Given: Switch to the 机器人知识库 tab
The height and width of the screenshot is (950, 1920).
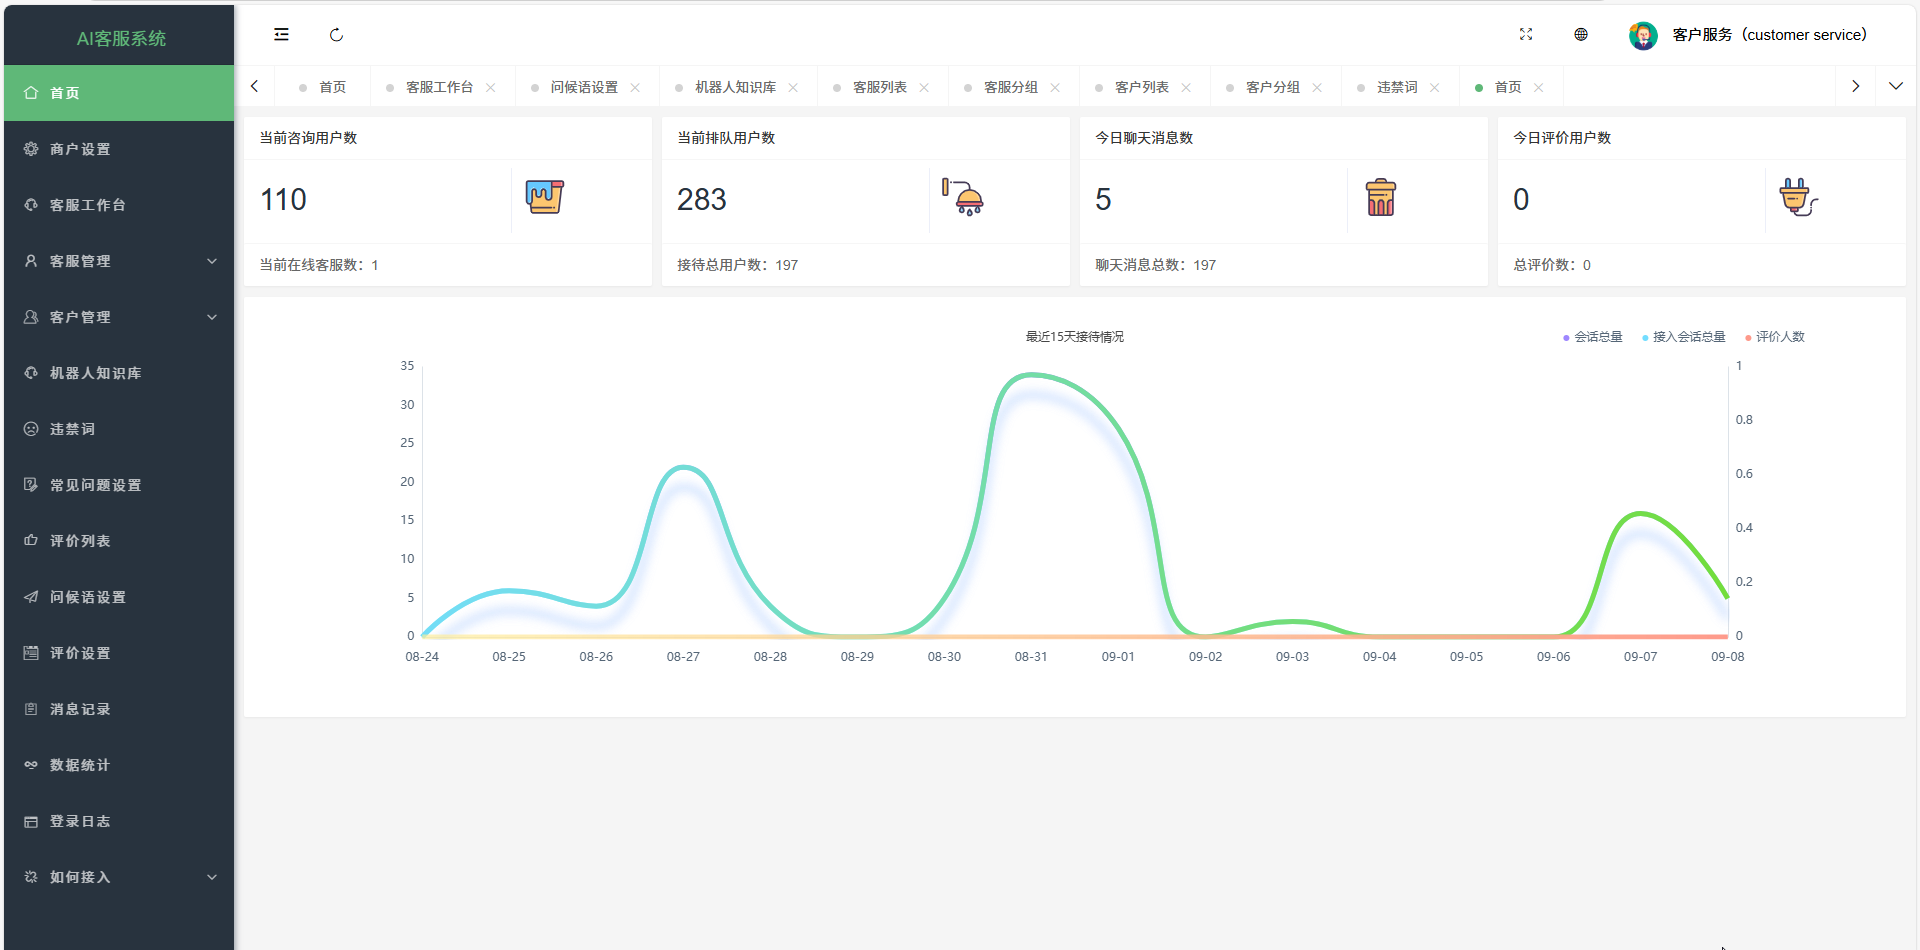Looking at the screenshot, I should click(x=735, y=88).
